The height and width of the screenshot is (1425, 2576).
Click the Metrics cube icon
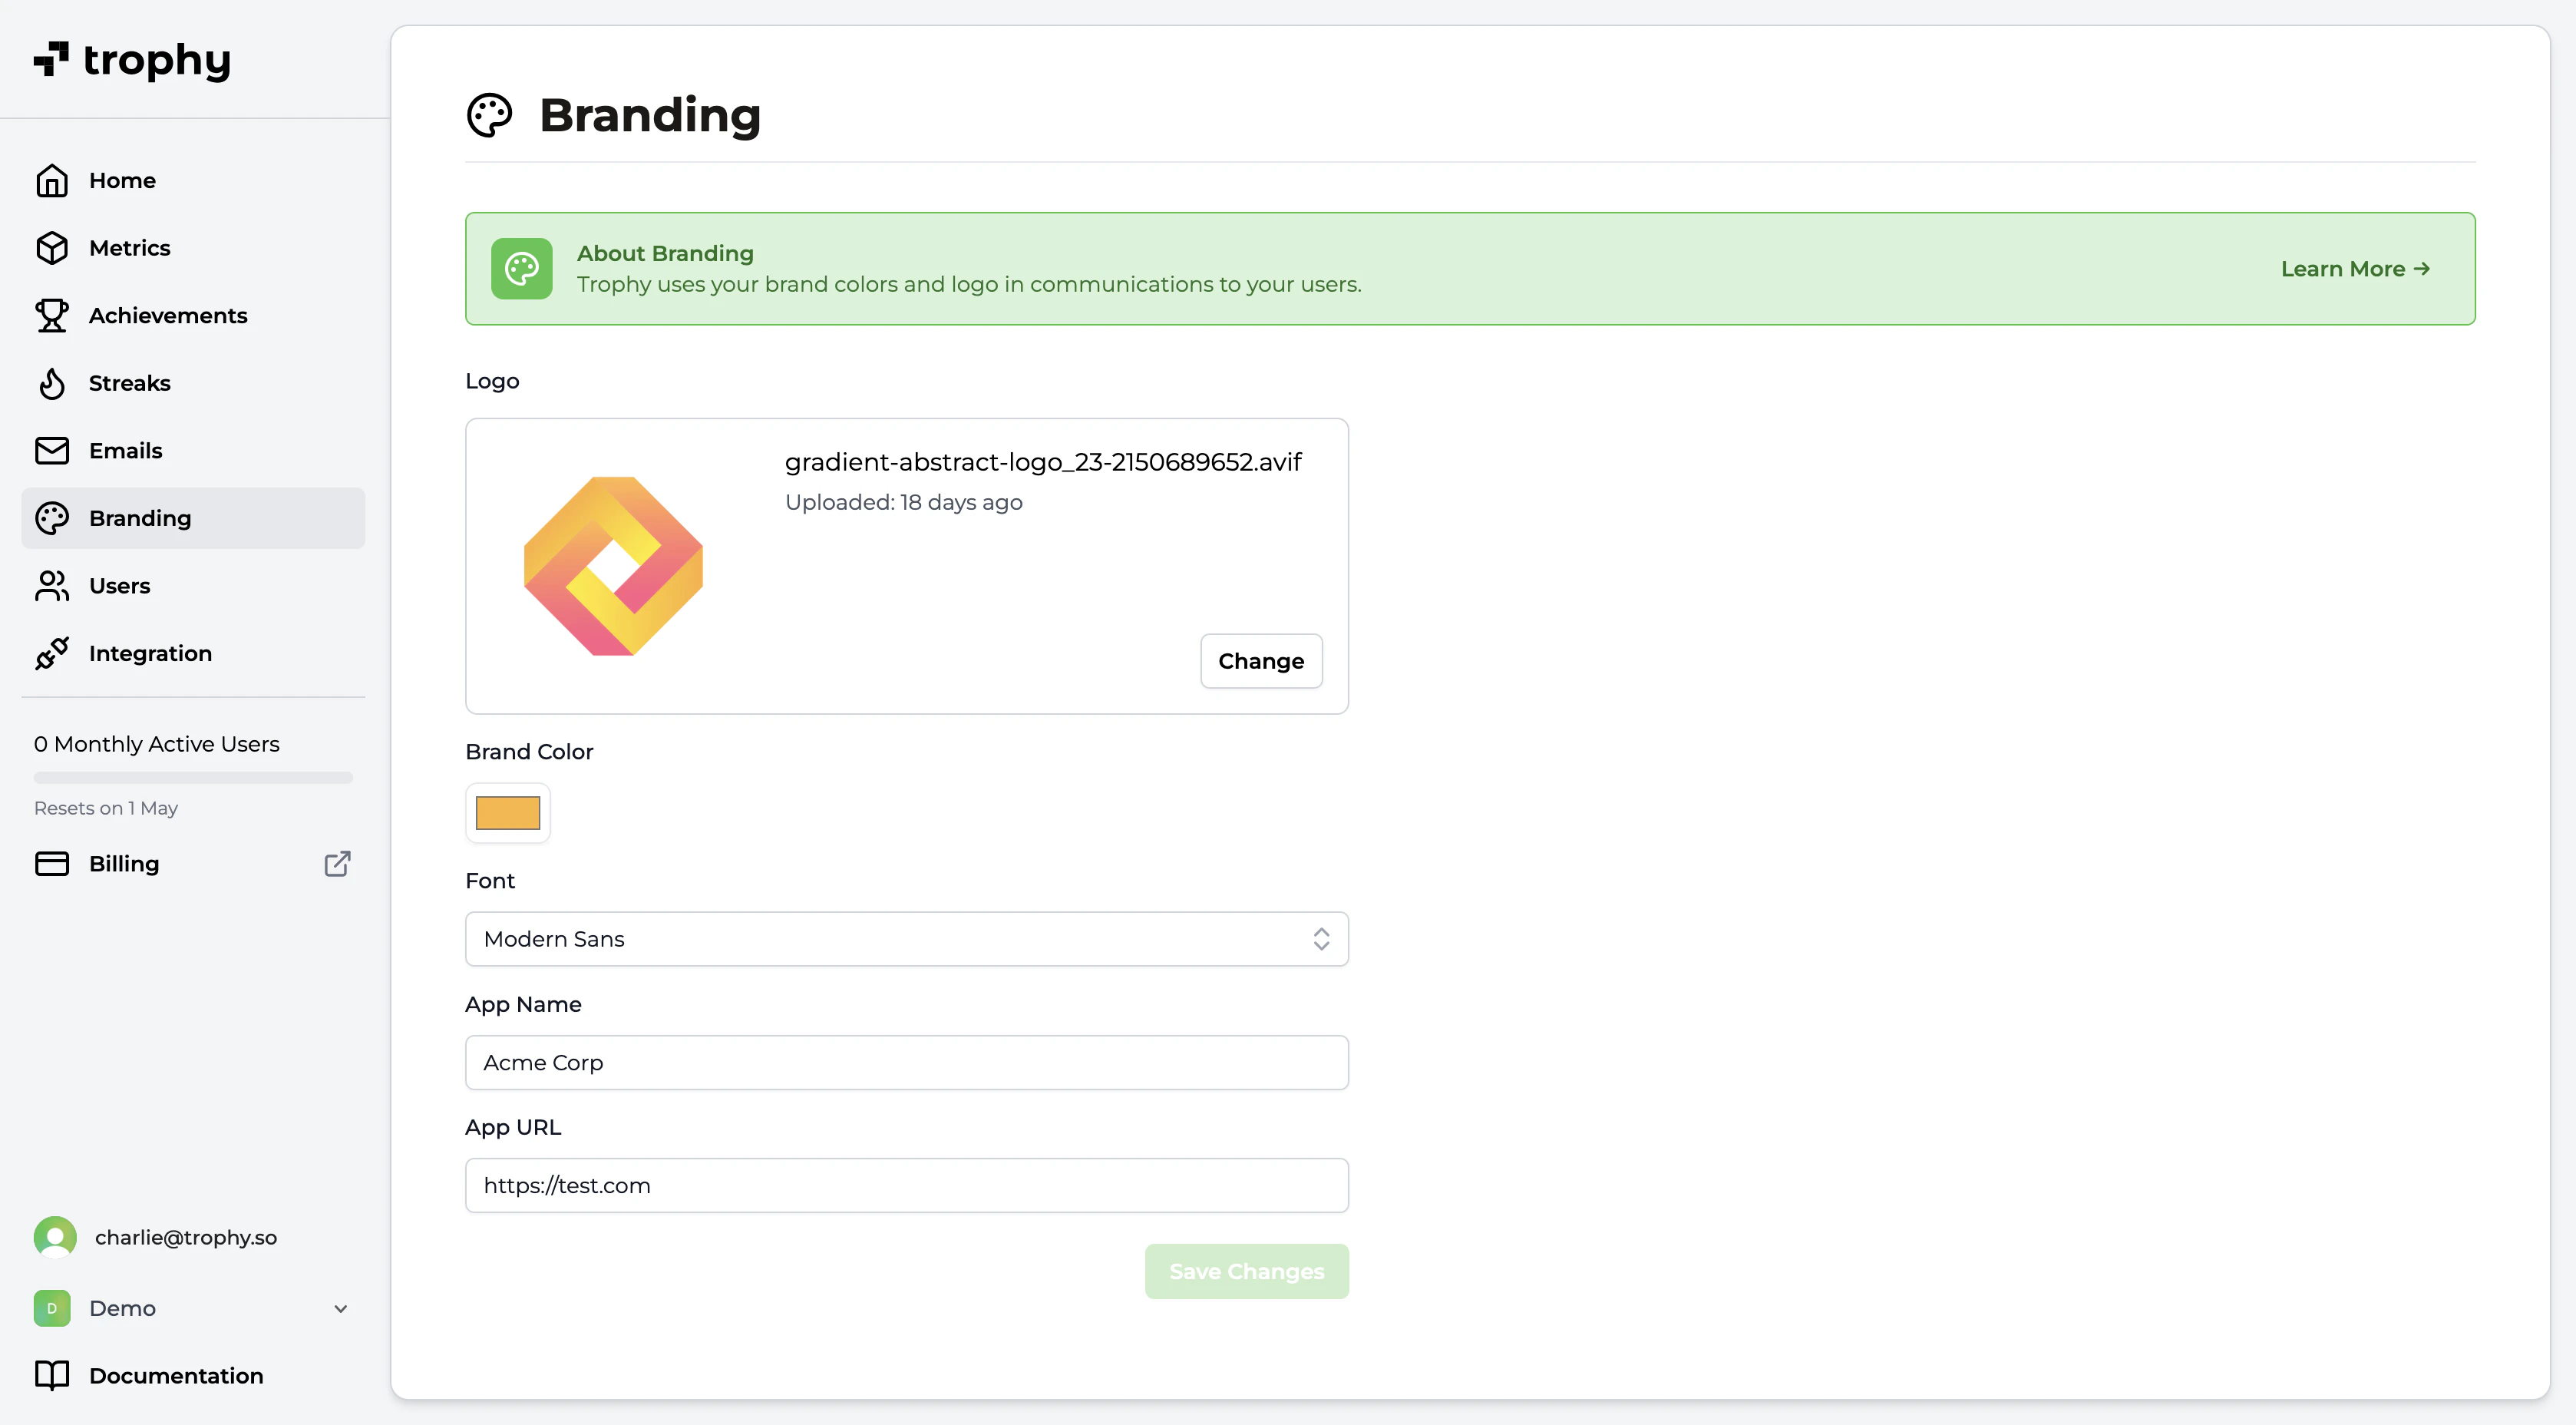[x=52, y=248]
